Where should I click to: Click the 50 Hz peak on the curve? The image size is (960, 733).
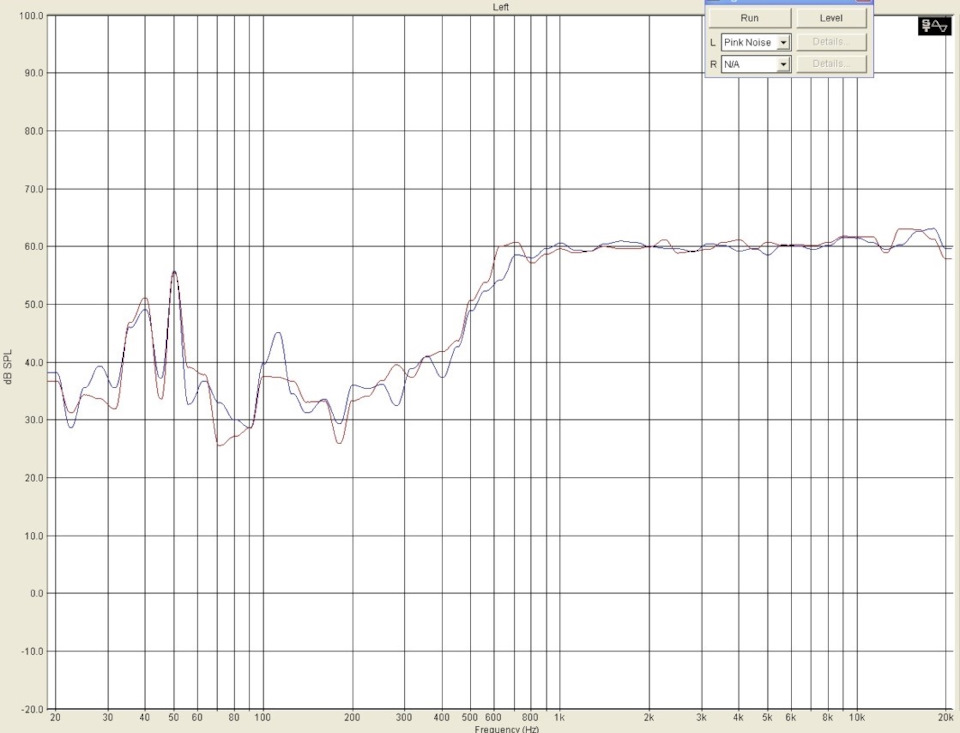click(x=174, y=272)
